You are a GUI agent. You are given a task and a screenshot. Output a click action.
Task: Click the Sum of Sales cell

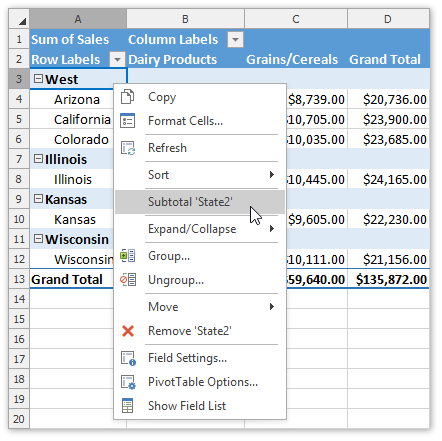tap(78, 39)
